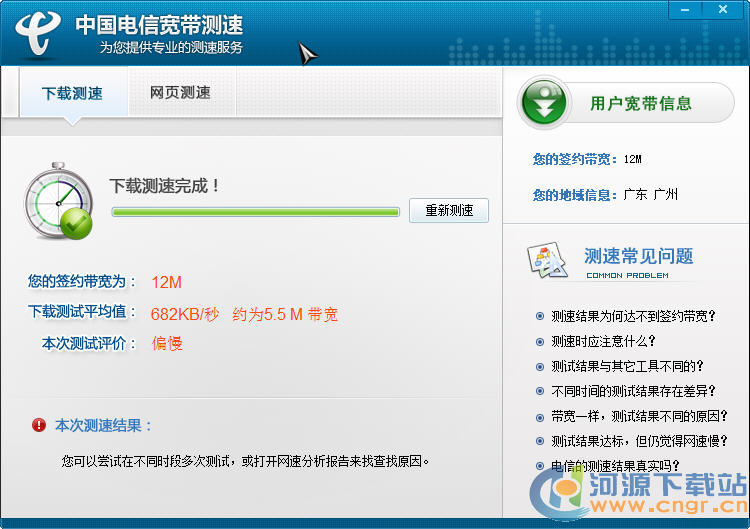
Task: Click the 您的地域信息: label
Action: [x=575, y=195]
